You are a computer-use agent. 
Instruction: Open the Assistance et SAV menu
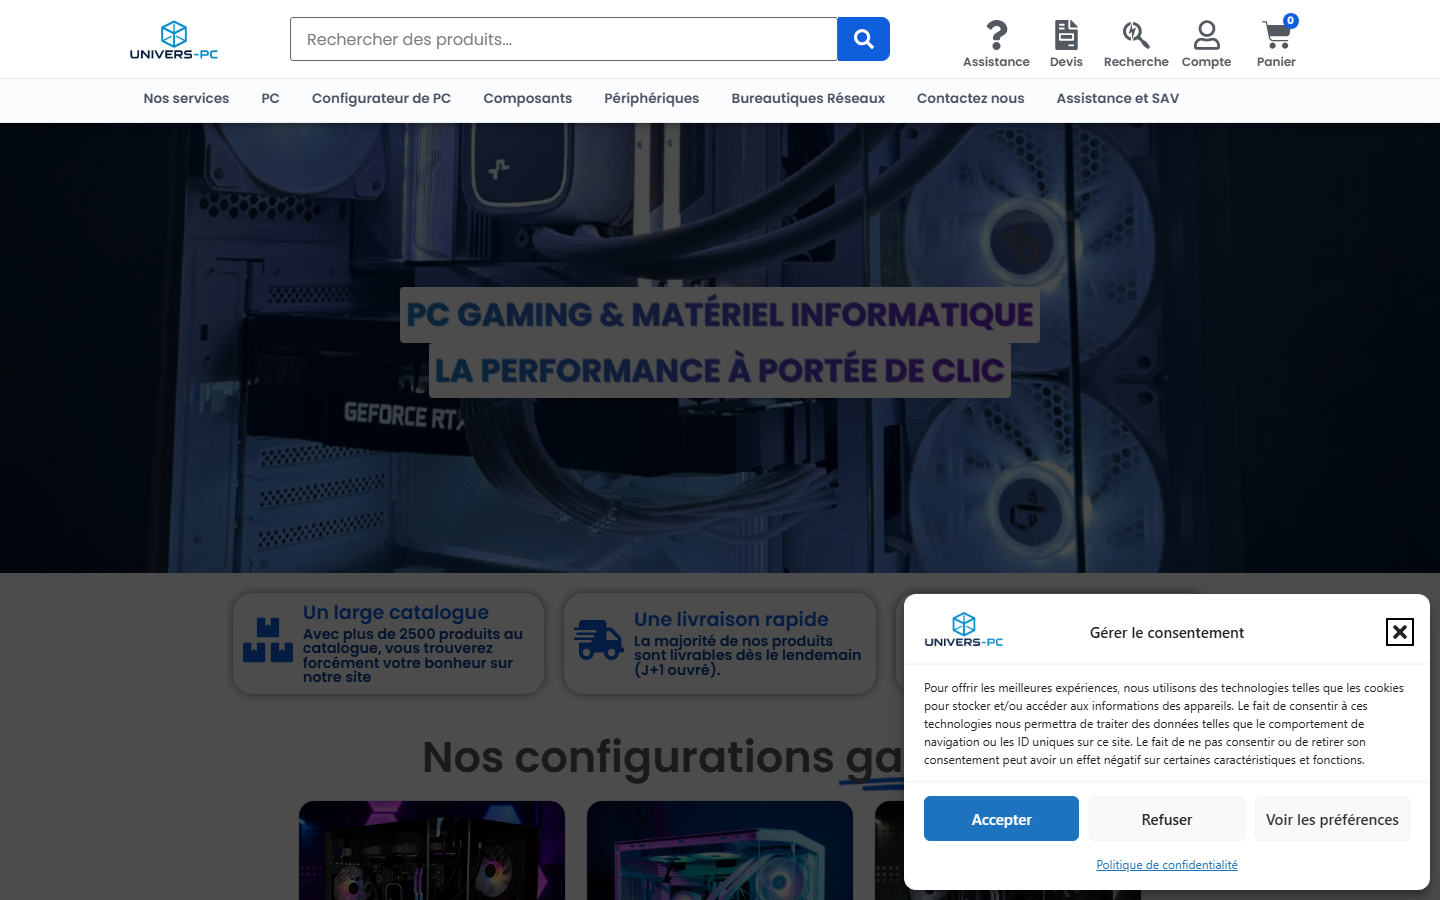click(1118, 98)
